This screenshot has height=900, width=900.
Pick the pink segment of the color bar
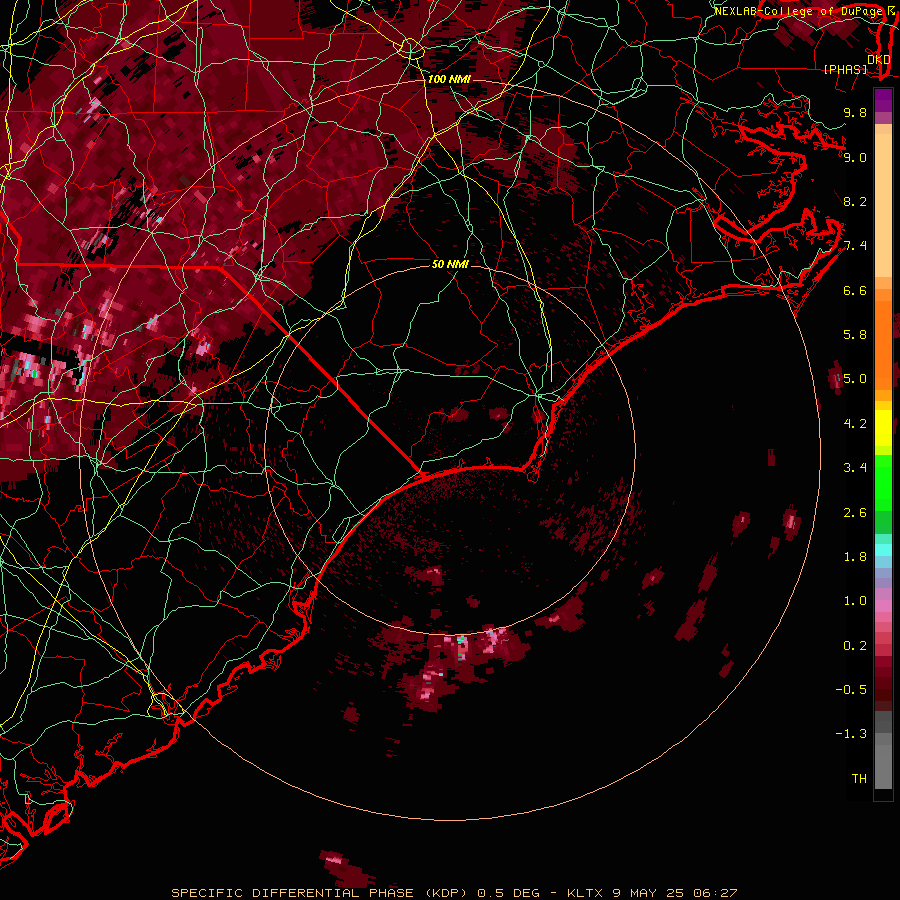click(883, 605)
